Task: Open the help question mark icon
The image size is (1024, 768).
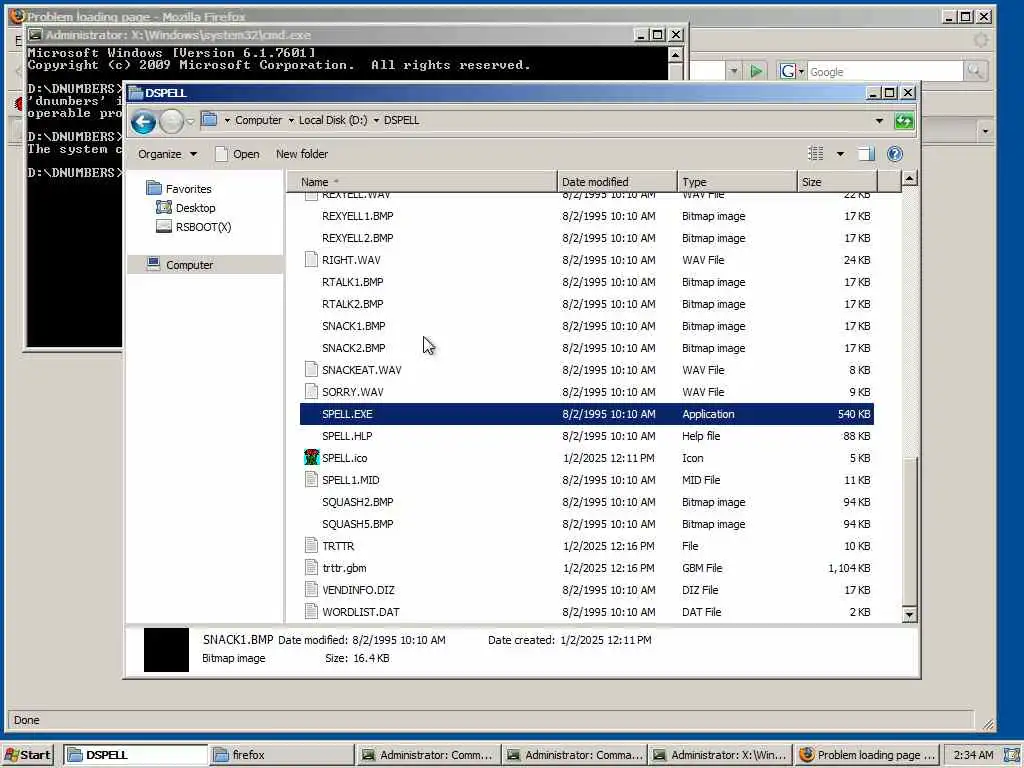Action: click(895, 154)
